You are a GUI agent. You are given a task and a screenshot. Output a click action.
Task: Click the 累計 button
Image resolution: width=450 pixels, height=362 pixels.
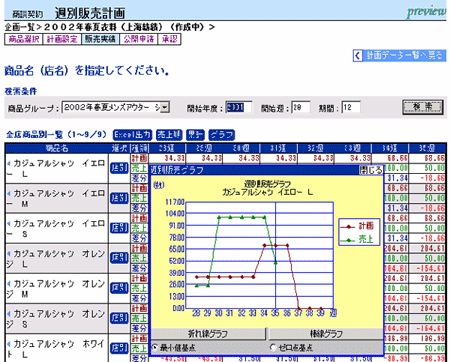(195, 135)
